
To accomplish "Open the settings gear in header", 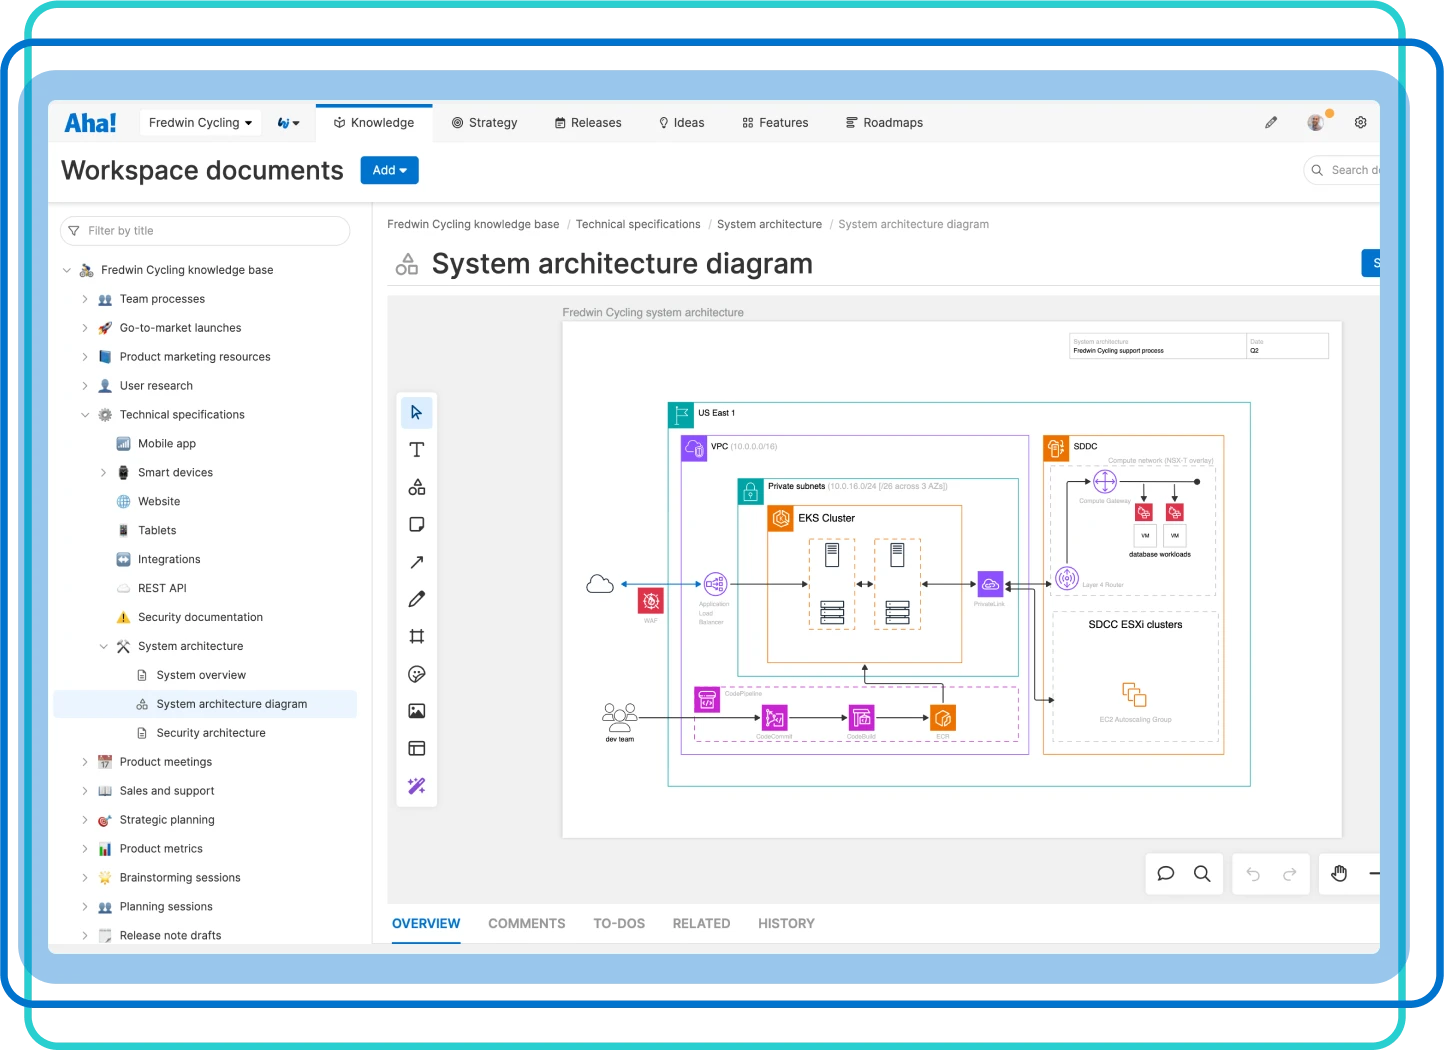I will point(1361,122).
